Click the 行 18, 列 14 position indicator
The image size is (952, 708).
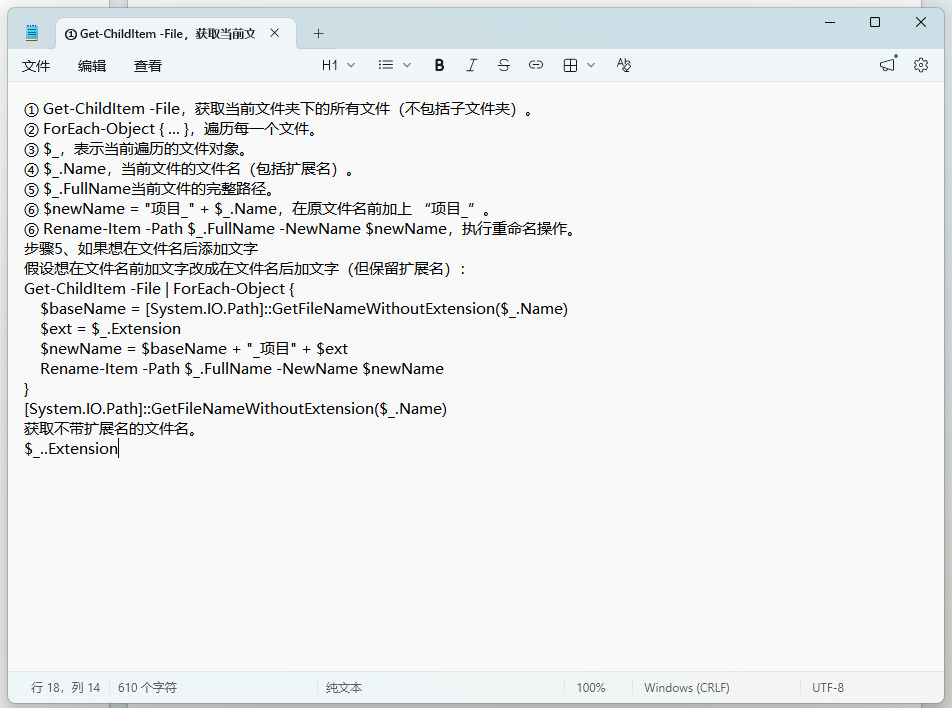tap(66, 687)
